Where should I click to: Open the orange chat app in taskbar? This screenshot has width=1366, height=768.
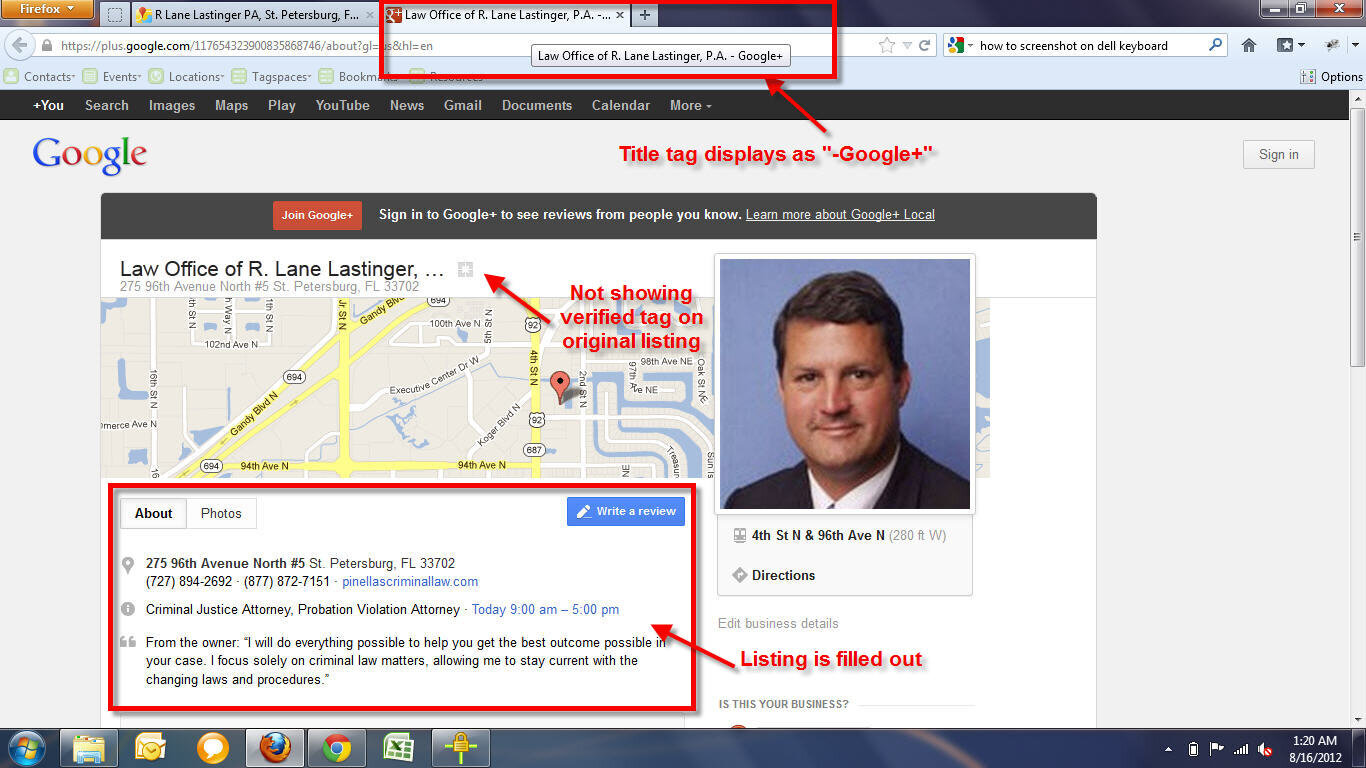(213, 748)
